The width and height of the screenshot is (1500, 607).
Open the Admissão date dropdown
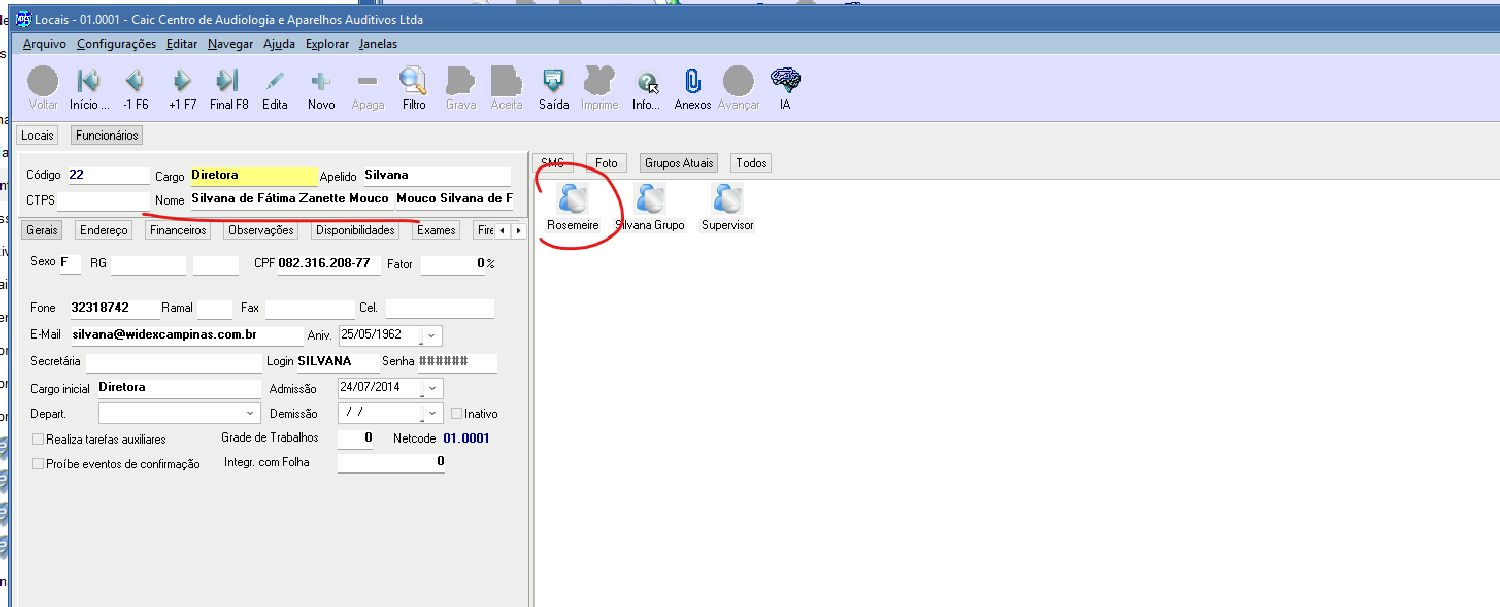[x=432, y=388]
